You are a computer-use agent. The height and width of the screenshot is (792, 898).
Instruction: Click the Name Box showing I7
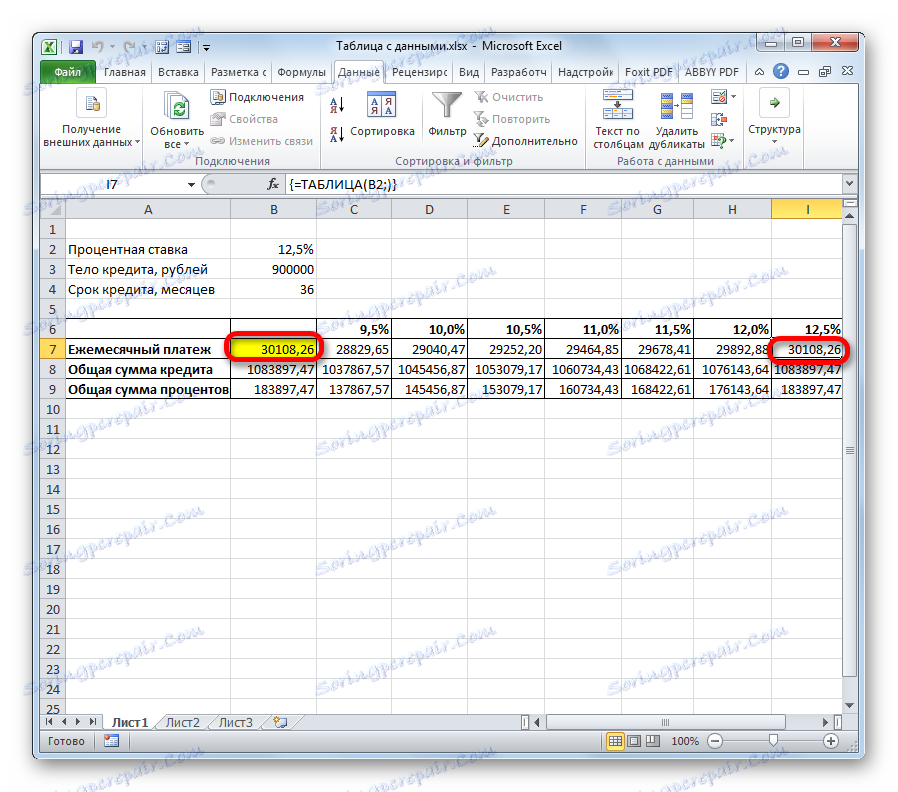[113, 184]
